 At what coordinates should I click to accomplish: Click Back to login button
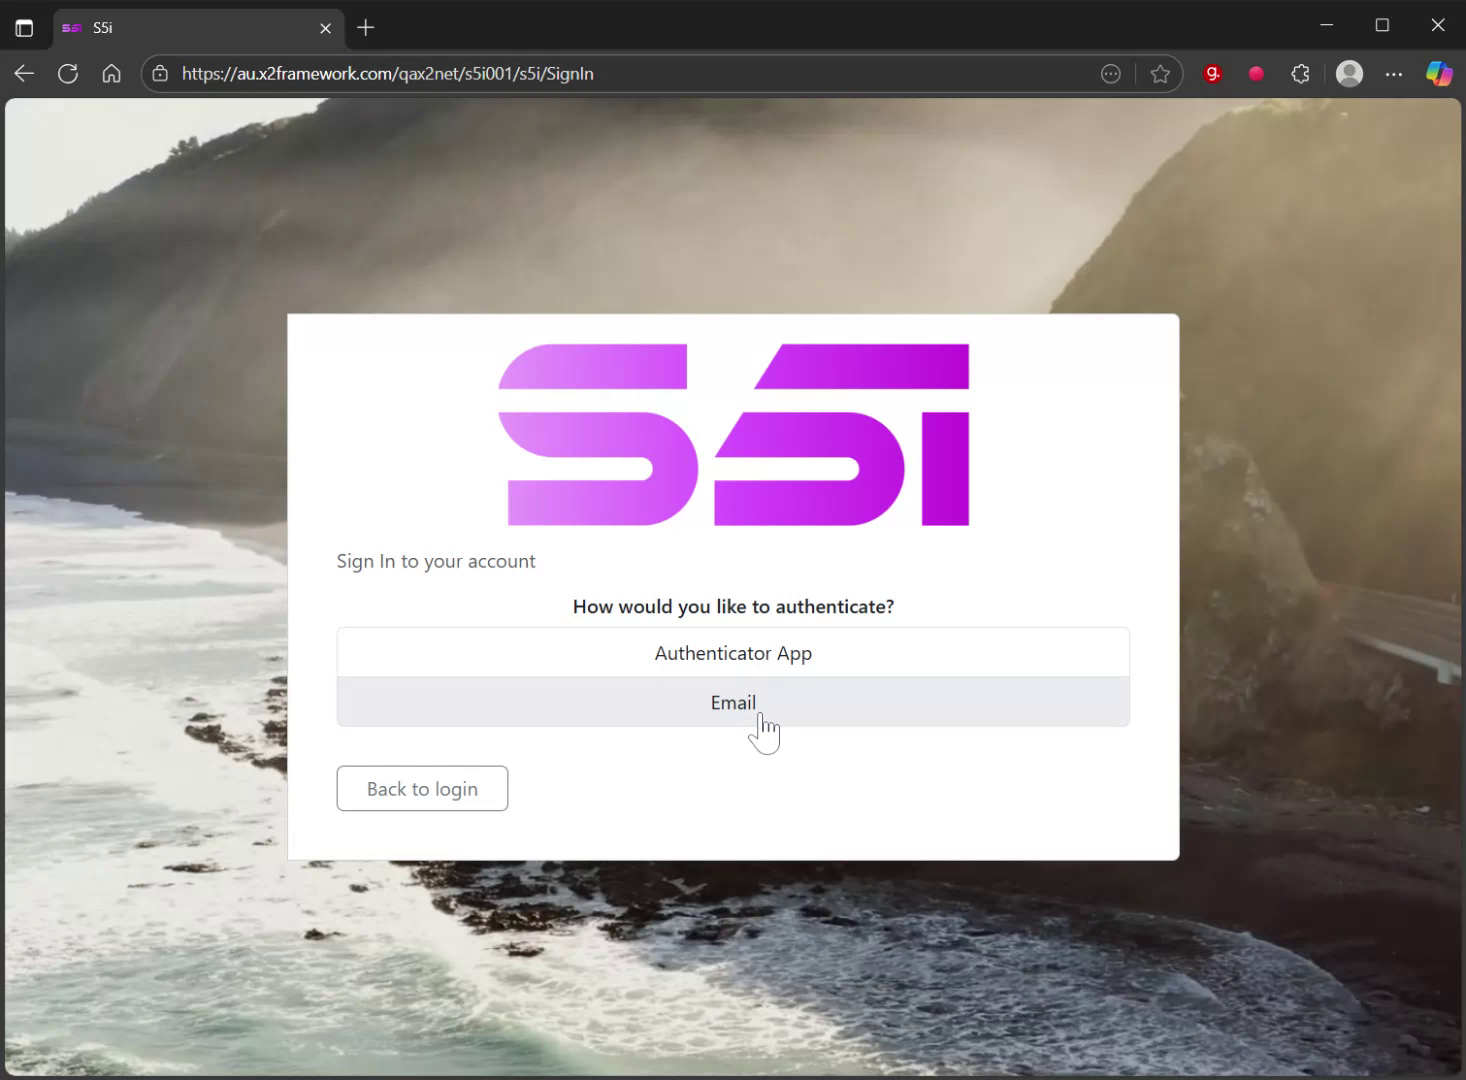422,789
